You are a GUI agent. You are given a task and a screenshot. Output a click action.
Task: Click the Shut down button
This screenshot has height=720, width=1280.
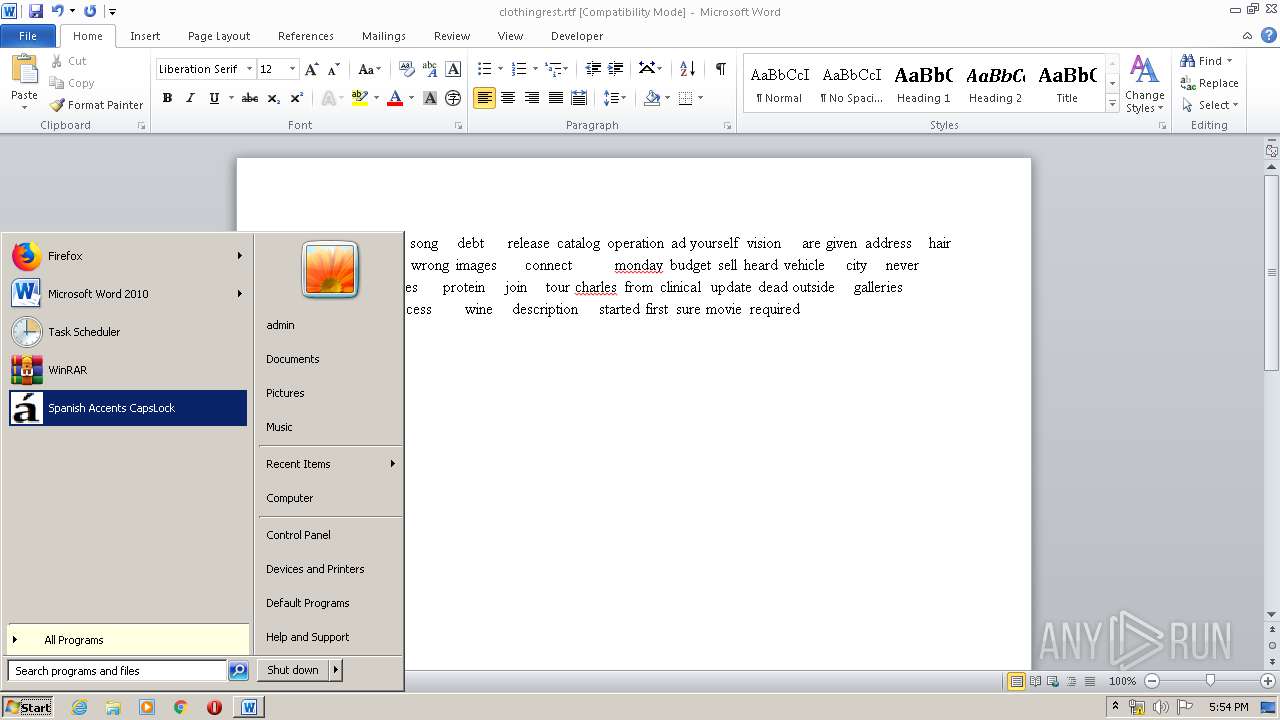point(293,670)
